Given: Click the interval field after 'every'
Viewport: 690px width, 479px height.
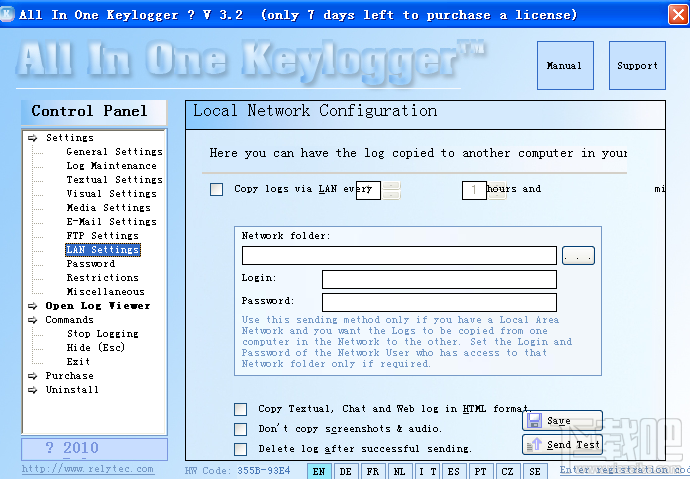Looking at the screenshot, I should (368, 190).
